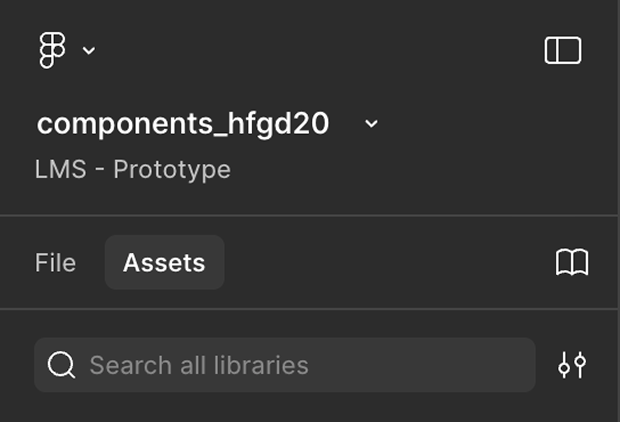Minimize the UI with the top-right panel icon
Image resolution: width=620 pixels, height=422 pixels.
(x=563, y=50)
